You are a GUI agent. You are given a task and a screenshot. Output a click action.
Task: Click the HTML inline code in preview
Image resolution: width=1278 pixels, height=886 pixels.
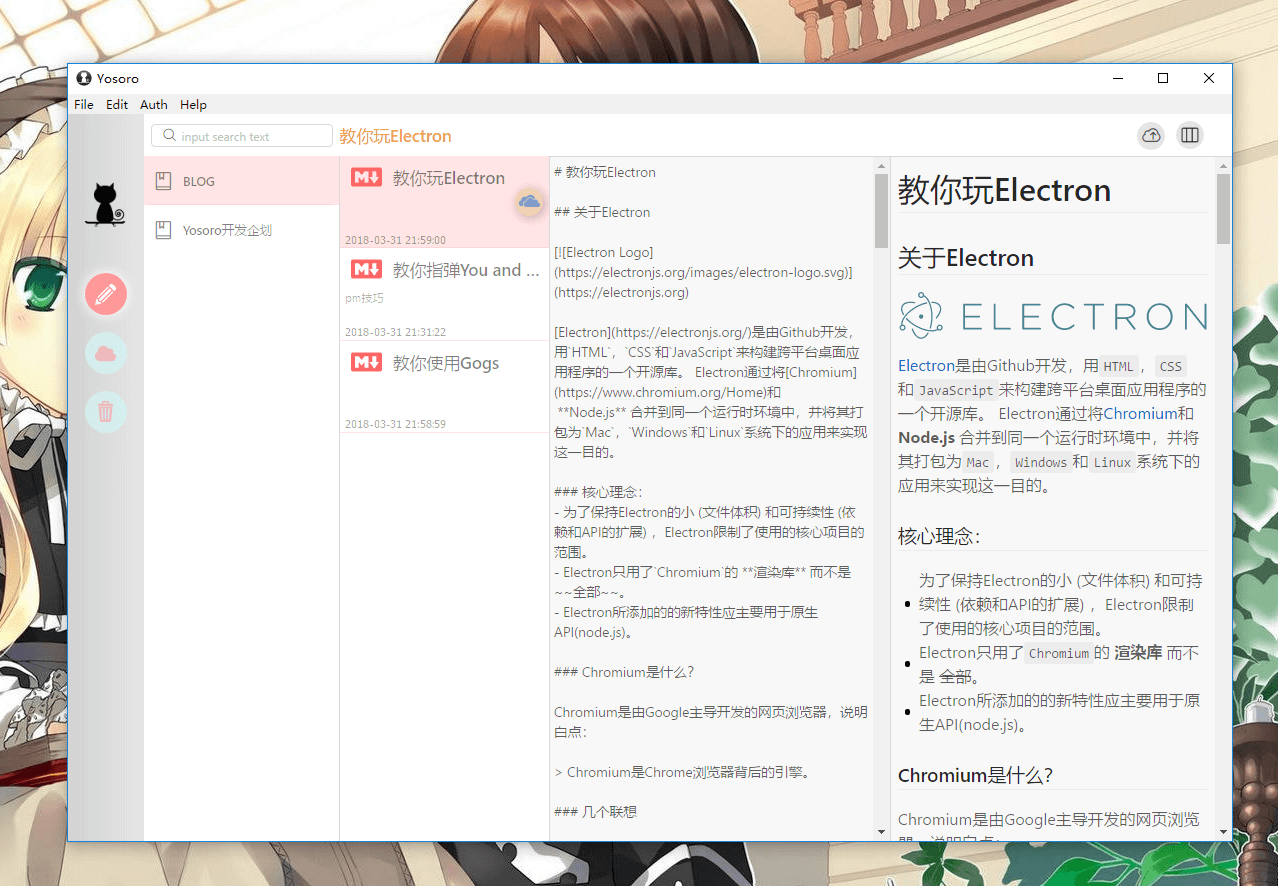1118,366
